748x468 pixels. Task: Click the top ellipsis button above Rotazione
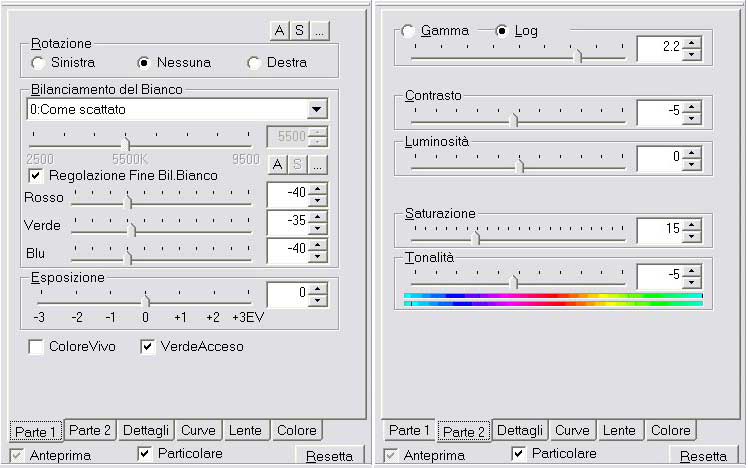point(319,30)
